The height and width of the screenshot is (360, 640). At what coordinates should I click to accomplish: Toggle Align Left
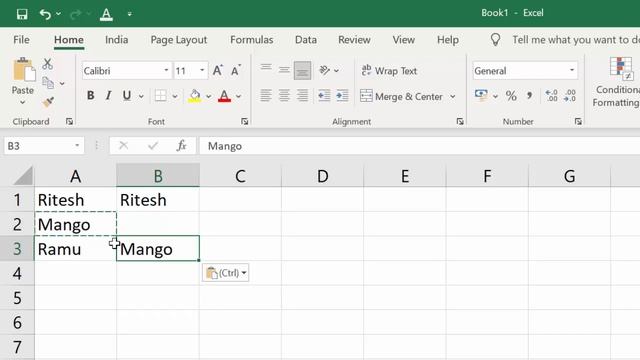click(266, 96)
